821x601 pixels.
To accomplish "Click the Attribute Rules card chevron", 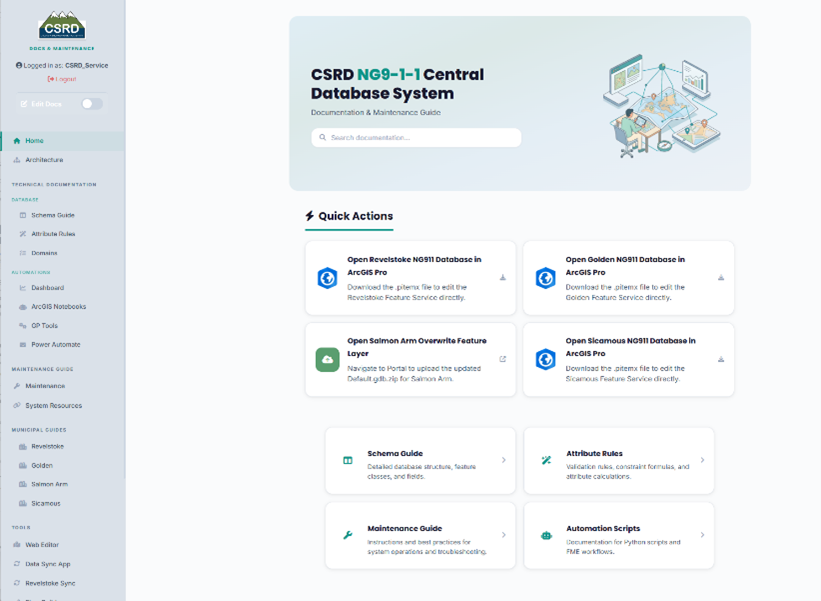I will (x=702, y=460).
